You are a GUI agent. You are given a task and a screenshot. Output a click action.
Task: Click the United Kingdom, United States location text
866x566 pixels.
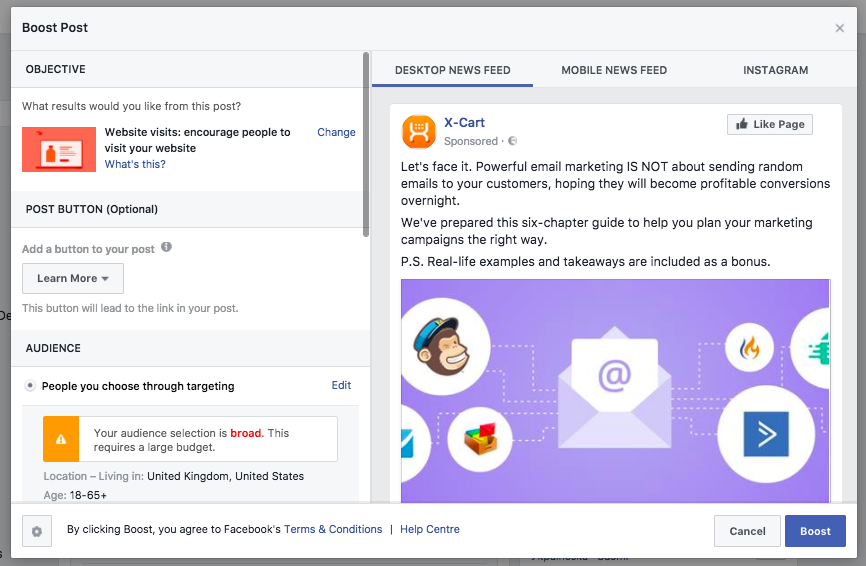[x=225, y=476]
